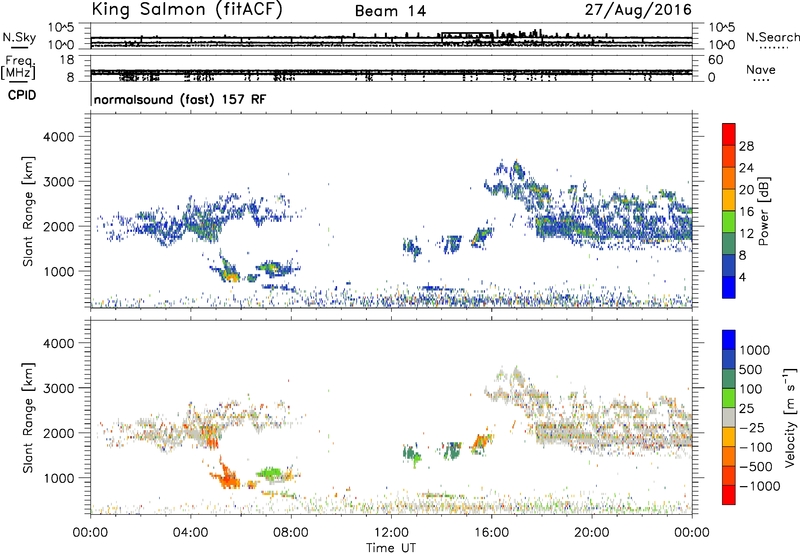Image resolution: width=800 pixels, height=554 pixels.
Task: Click the 'CPID' label
Action: click(21, 95)
